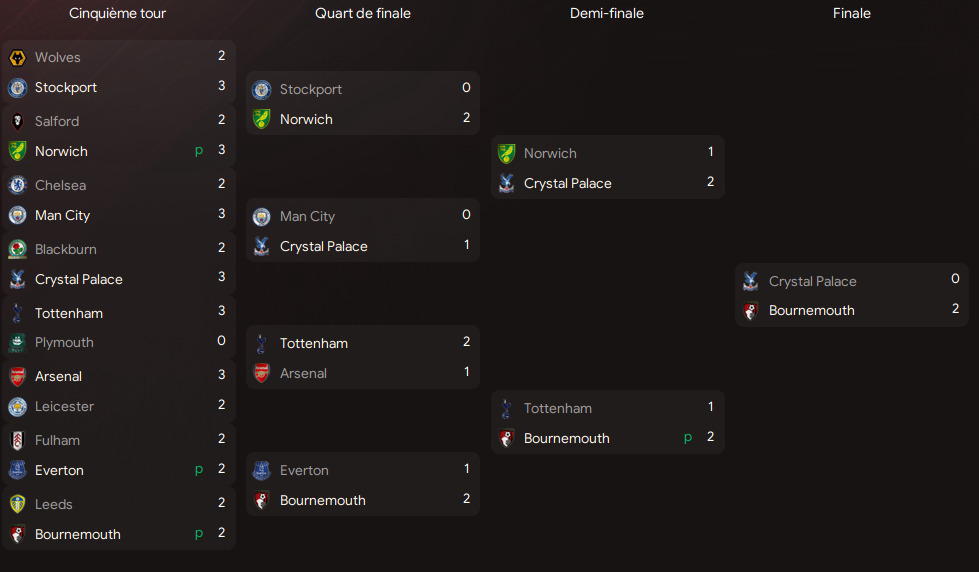Click Chelsea's club crest
This screenshot has height=572, width=979.
tap(17, 185)
